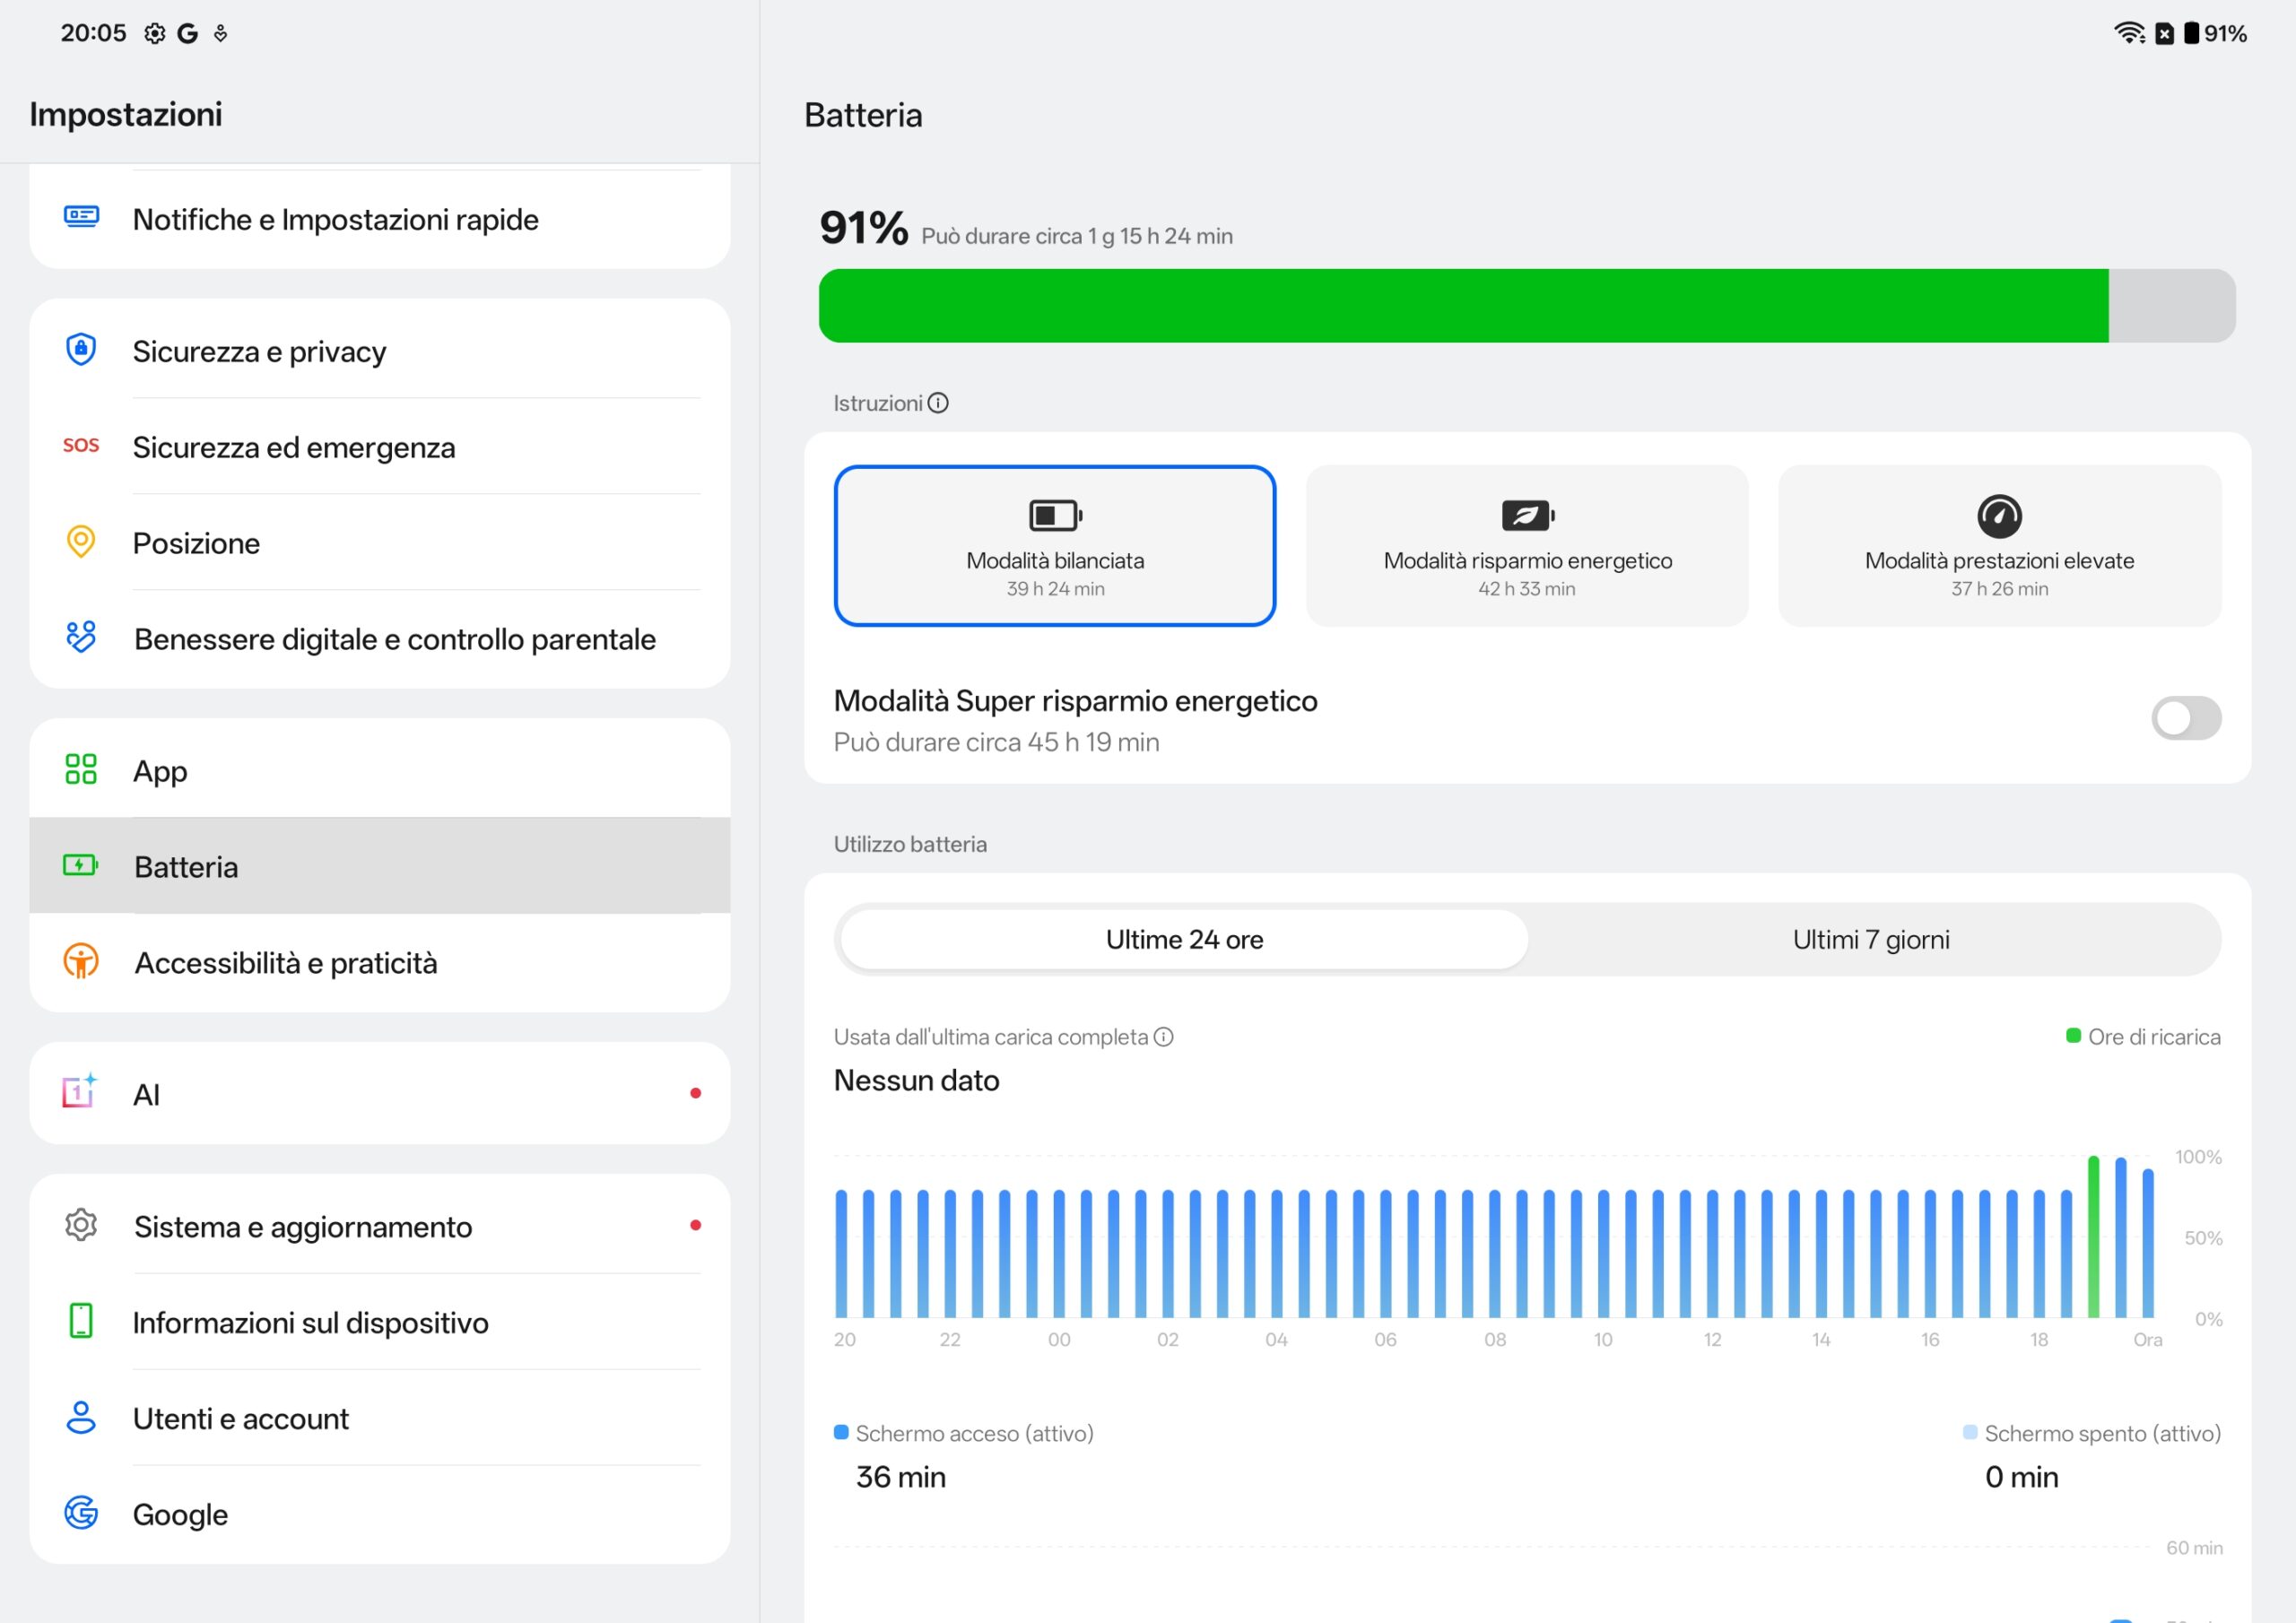Enable Modalità Super risparmio energetico switch
2296x1623 pixels.
click(x=2186, y=718)
